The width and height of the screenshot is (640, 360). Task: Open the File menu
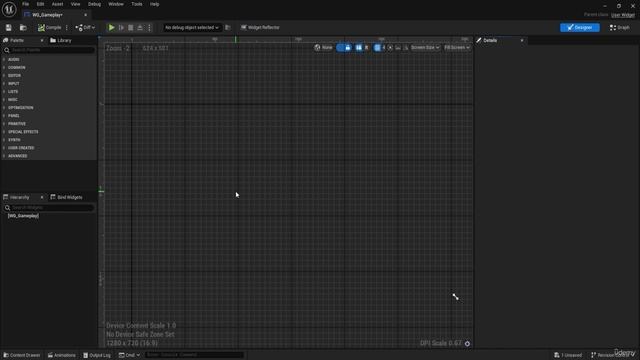pos(25,4)
